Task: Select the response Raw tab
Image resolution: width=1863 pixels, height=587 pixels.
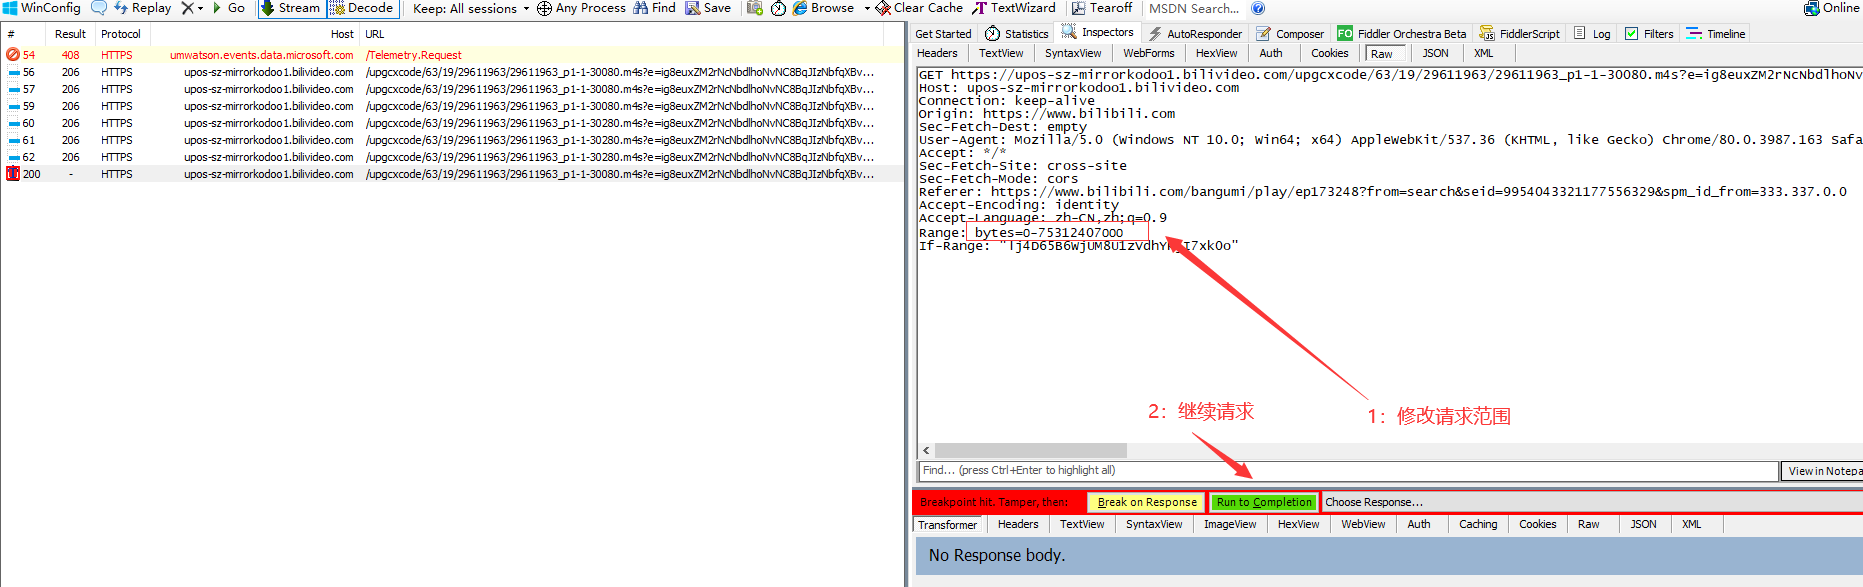Action: point(1588,524)
